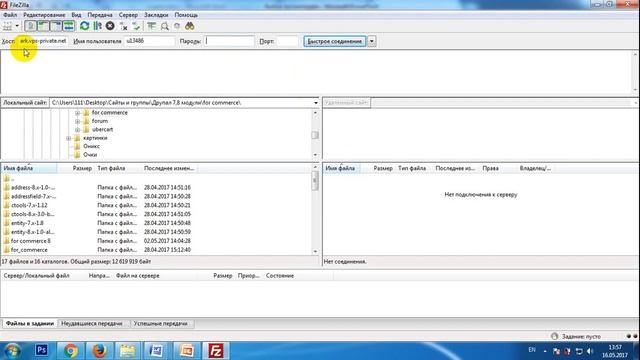Select the entity-7.x-1.8 folder row
Viewport: 640px width, 360px height.
pos(156,223)
